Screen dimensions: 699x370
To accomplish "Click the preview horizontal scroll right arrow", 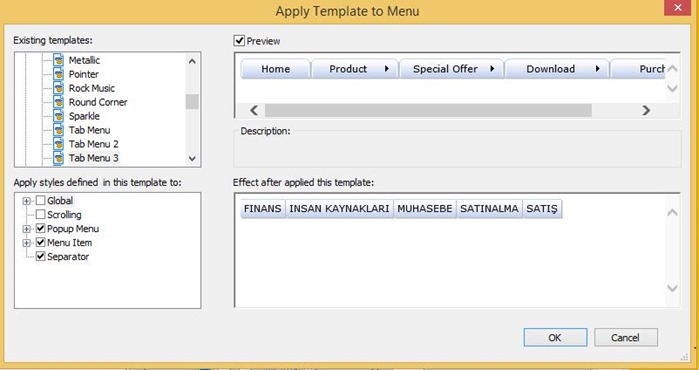I will click(x=646, y=110).
